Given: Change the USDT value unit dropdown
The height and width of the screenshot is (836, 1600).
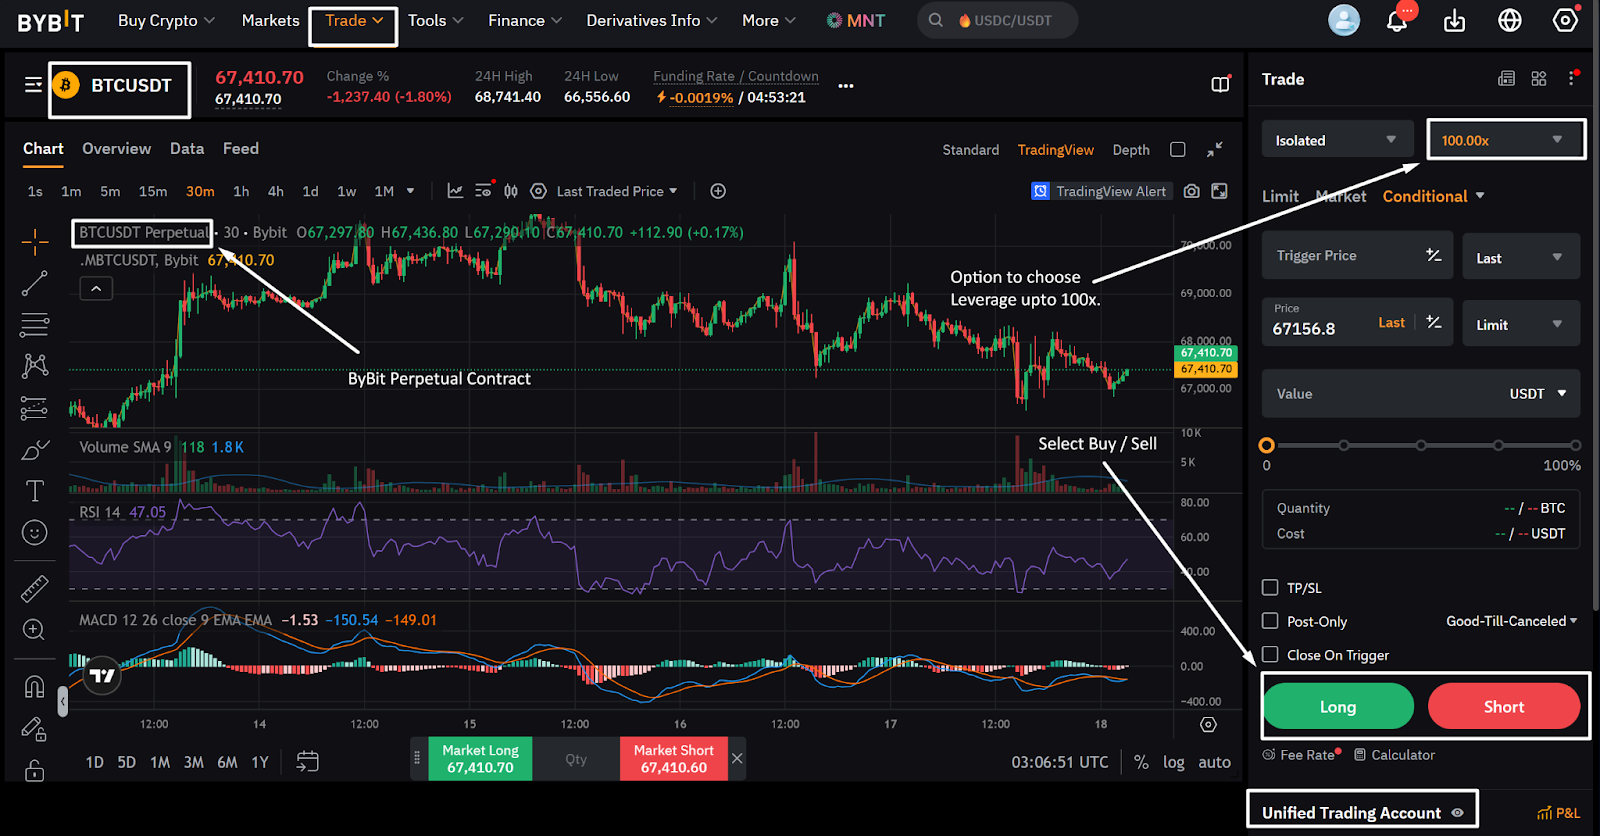Looking at the screenshot, I should click(x=1538, y=394).
